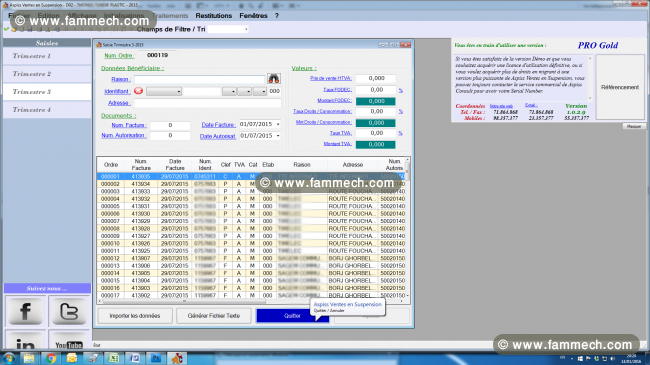Open the wide Identifiant type dropdown
Image resolution: width=650 pixels, height=365 pixels.
pyautogui.click(x=164, y=91)
